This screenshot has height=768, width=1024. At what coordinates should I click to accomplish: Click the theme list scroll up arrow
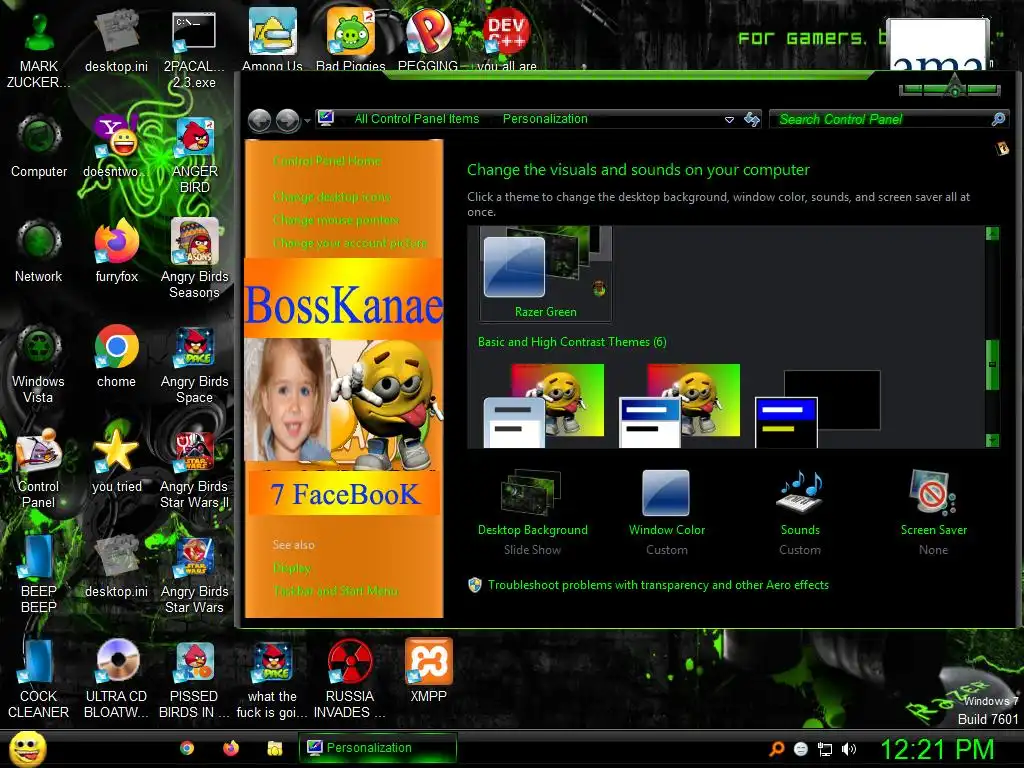pyautogui.click(x=992, y=233)
